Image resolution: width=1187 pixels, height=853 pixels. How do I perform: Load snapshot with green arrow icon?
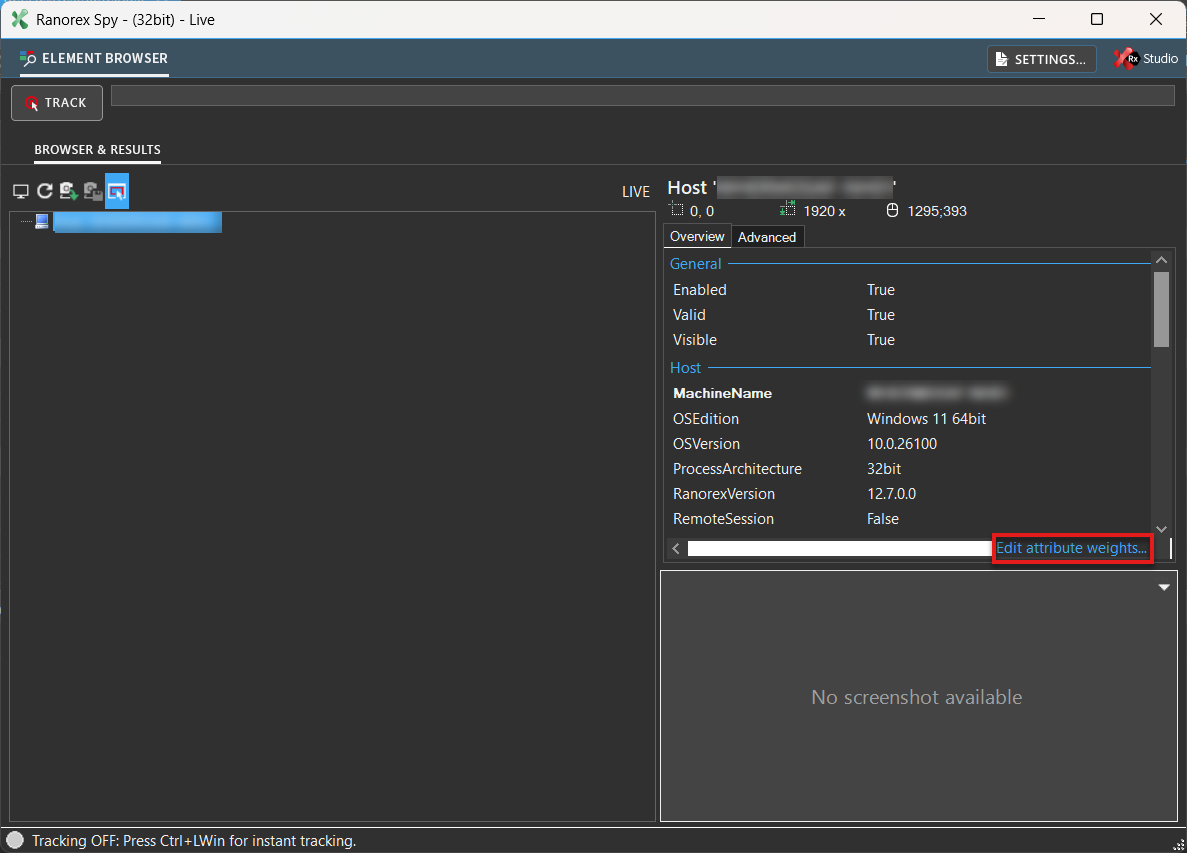point(69,191)
